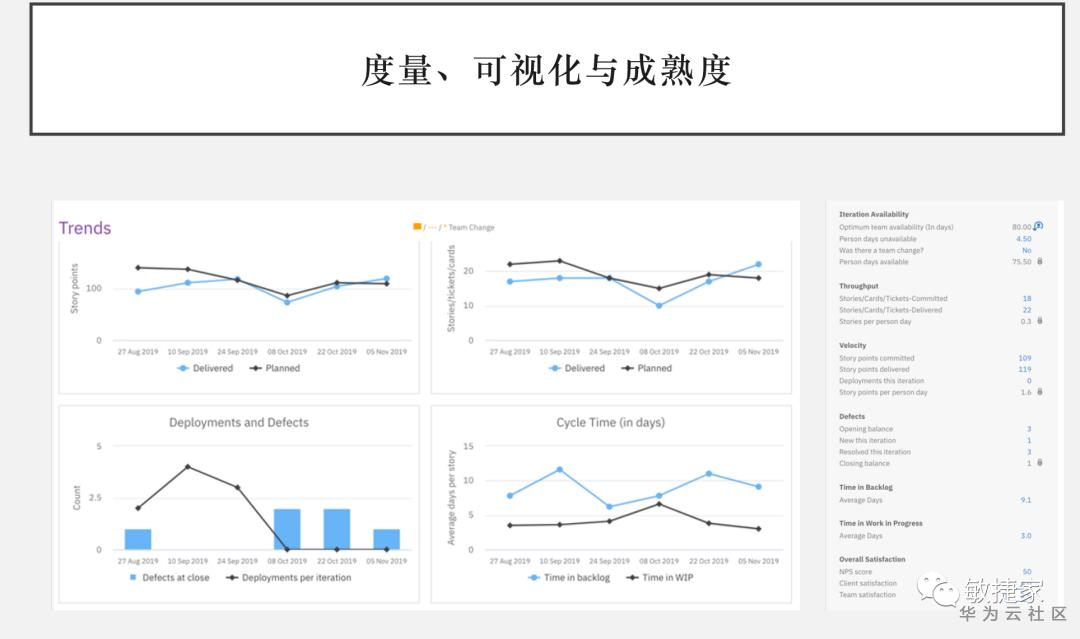Click the NPS score value 50
This screenshot has width=1080, height=639.
[x=1027, y=572]
